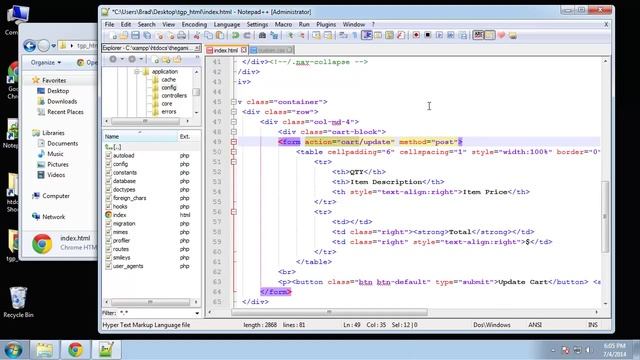640x360 pixels.
Task: Collapse the tr fold marker on line 56
Action: click(x=234, y=212)
